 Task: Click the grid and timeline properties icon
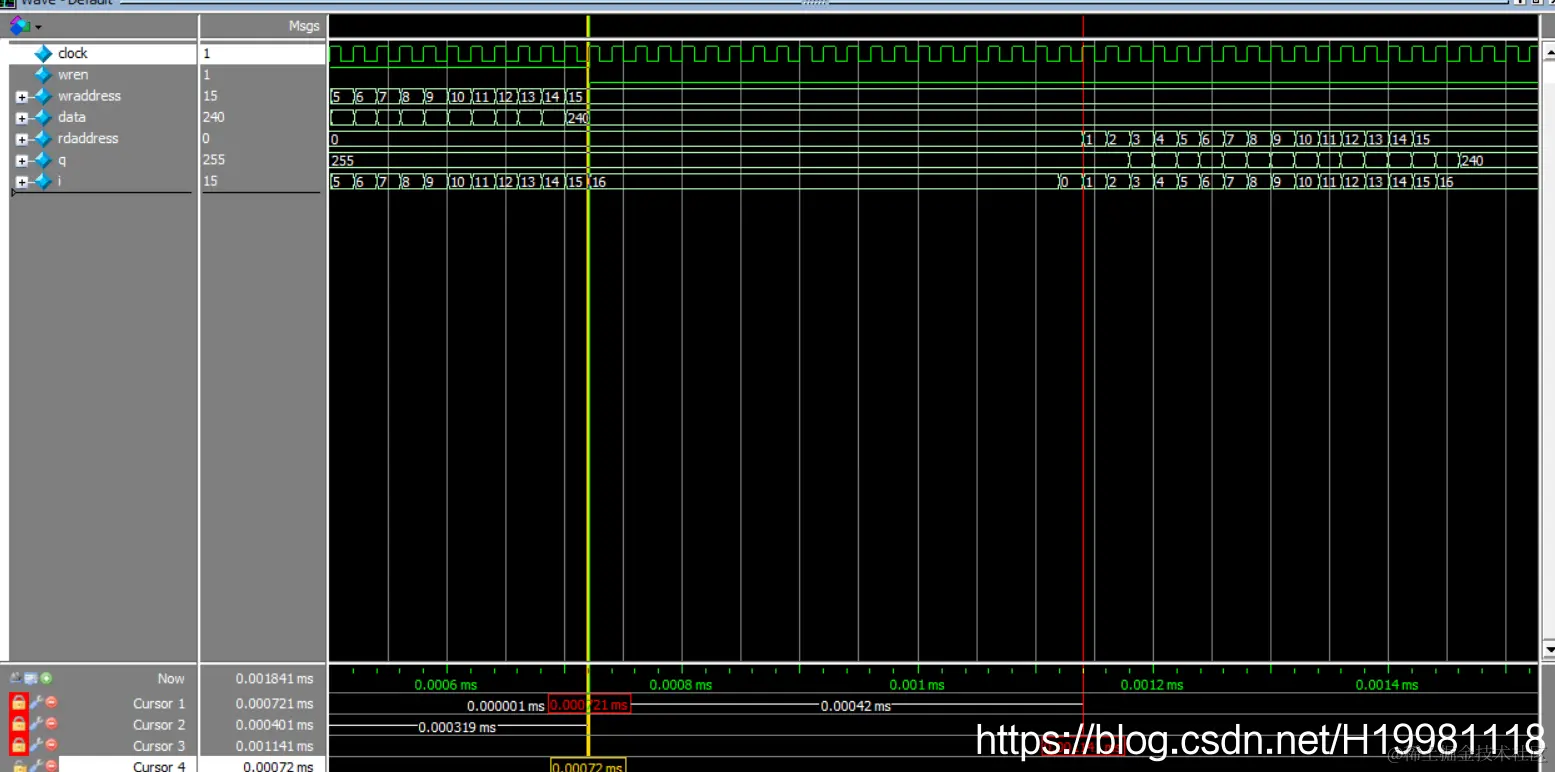pos(32,678)
